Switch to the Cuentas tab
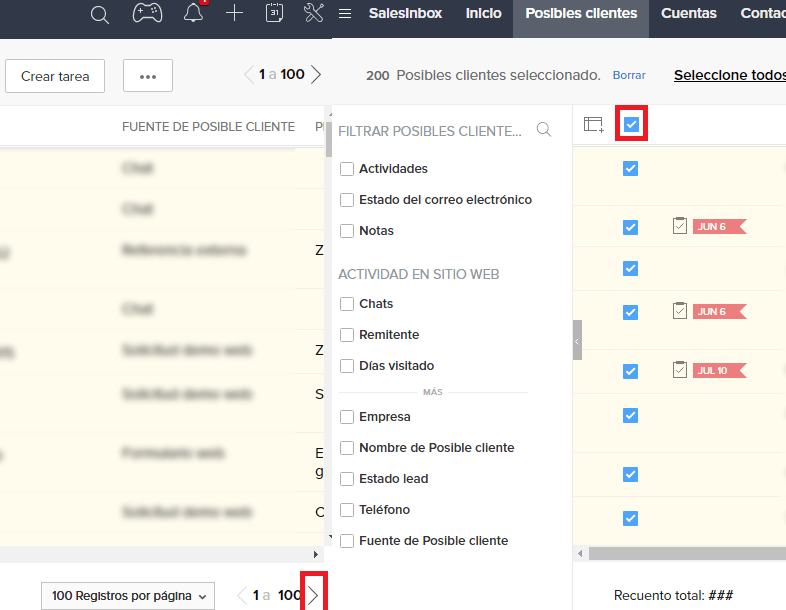This screenshot has width=786, height=610. click(x=688, y=13)
